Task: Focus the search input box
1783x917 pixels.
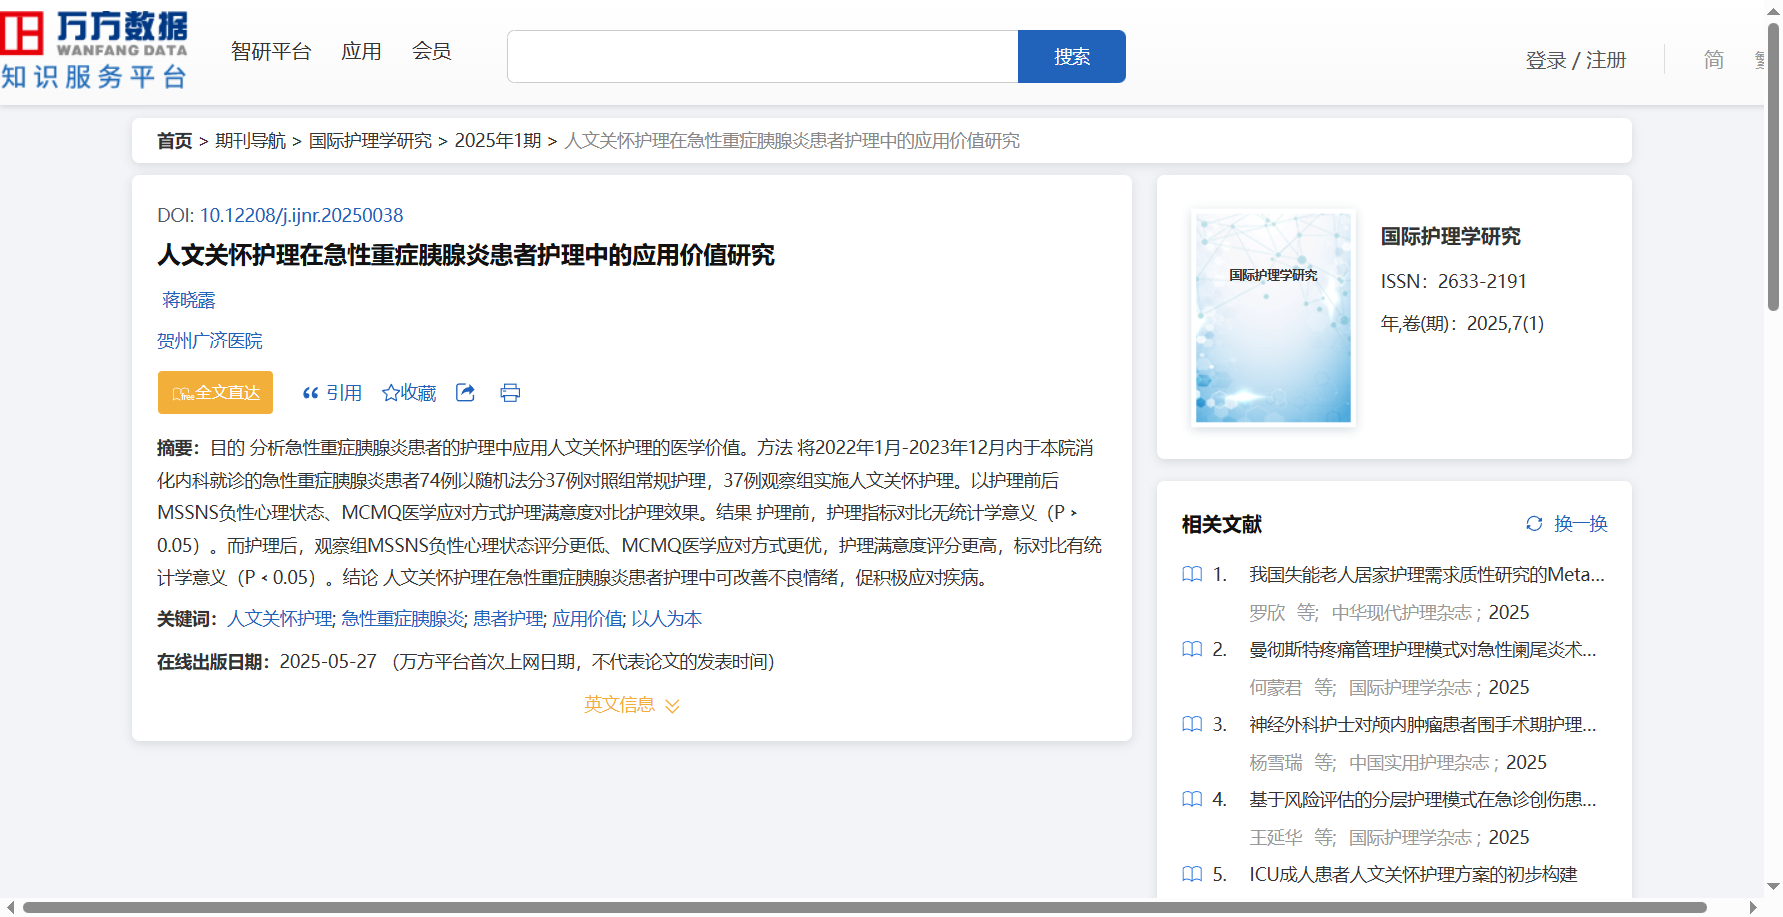Action: pos(762,57)
